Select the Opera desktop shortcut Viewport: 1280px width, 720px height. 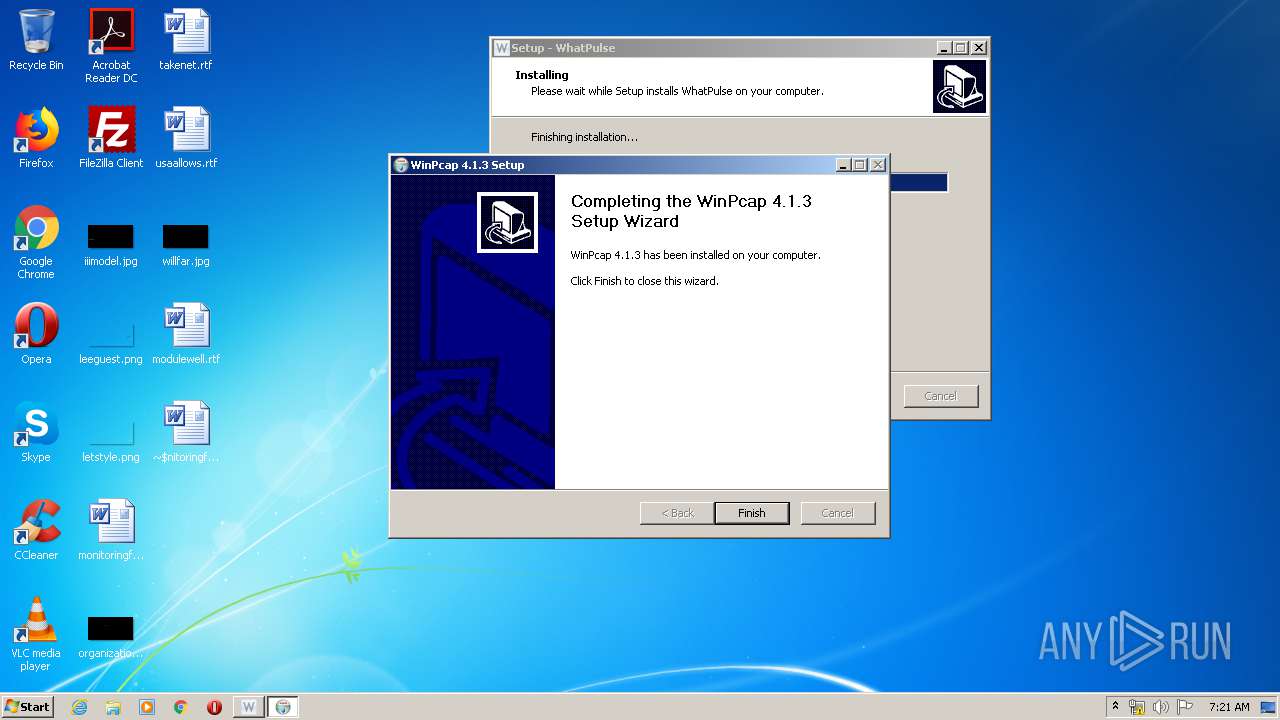(x=36, y=334)
